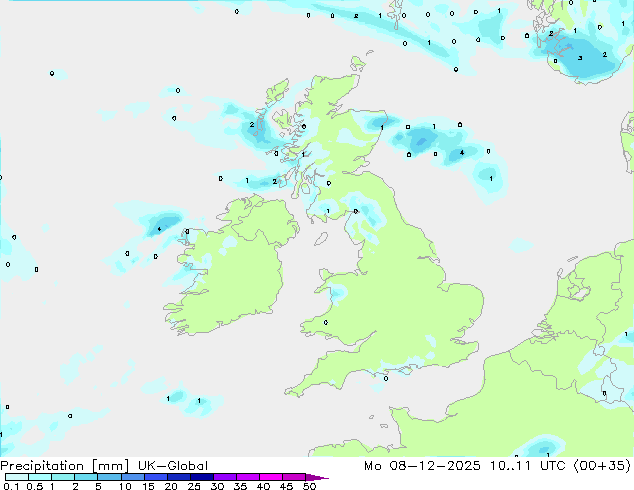The image size is (634, 490).
Task: Click the "3" value near Norway coast
Action: [x=580, y=58]
